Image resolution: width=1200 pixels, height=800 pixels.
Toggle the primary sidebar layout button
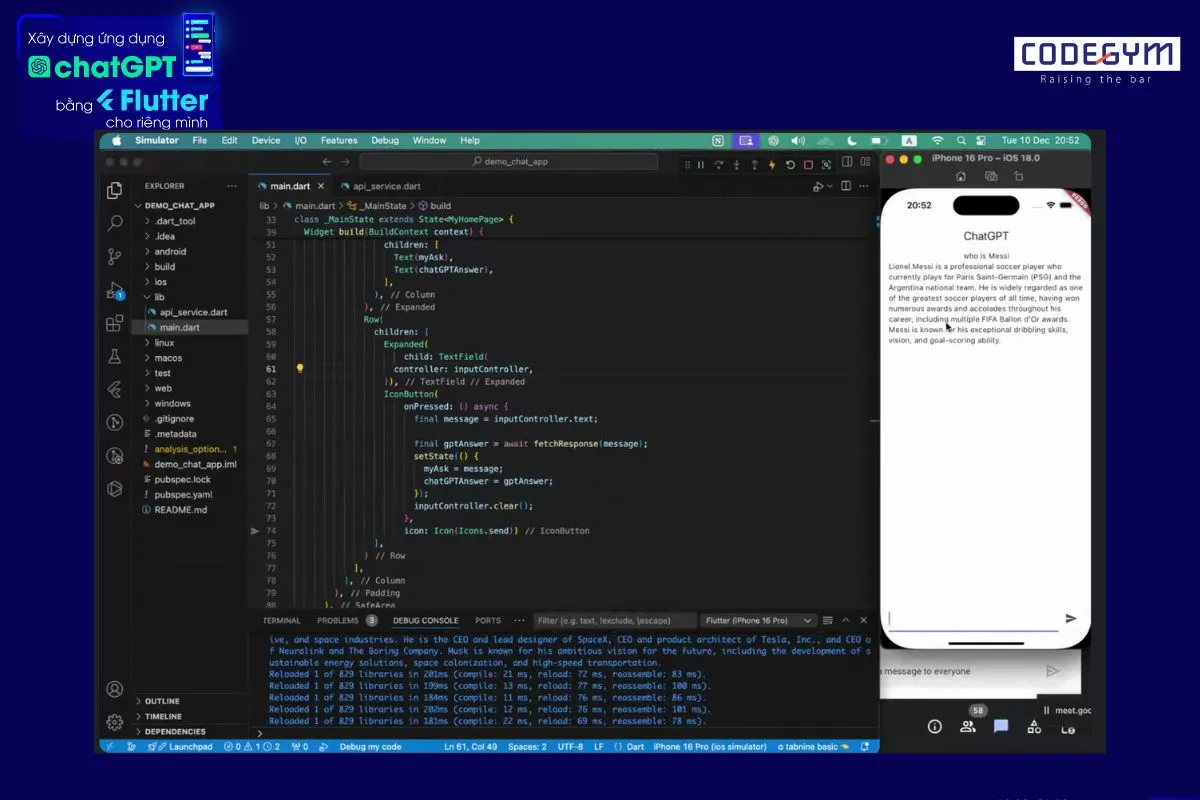(x=847, y=162)
